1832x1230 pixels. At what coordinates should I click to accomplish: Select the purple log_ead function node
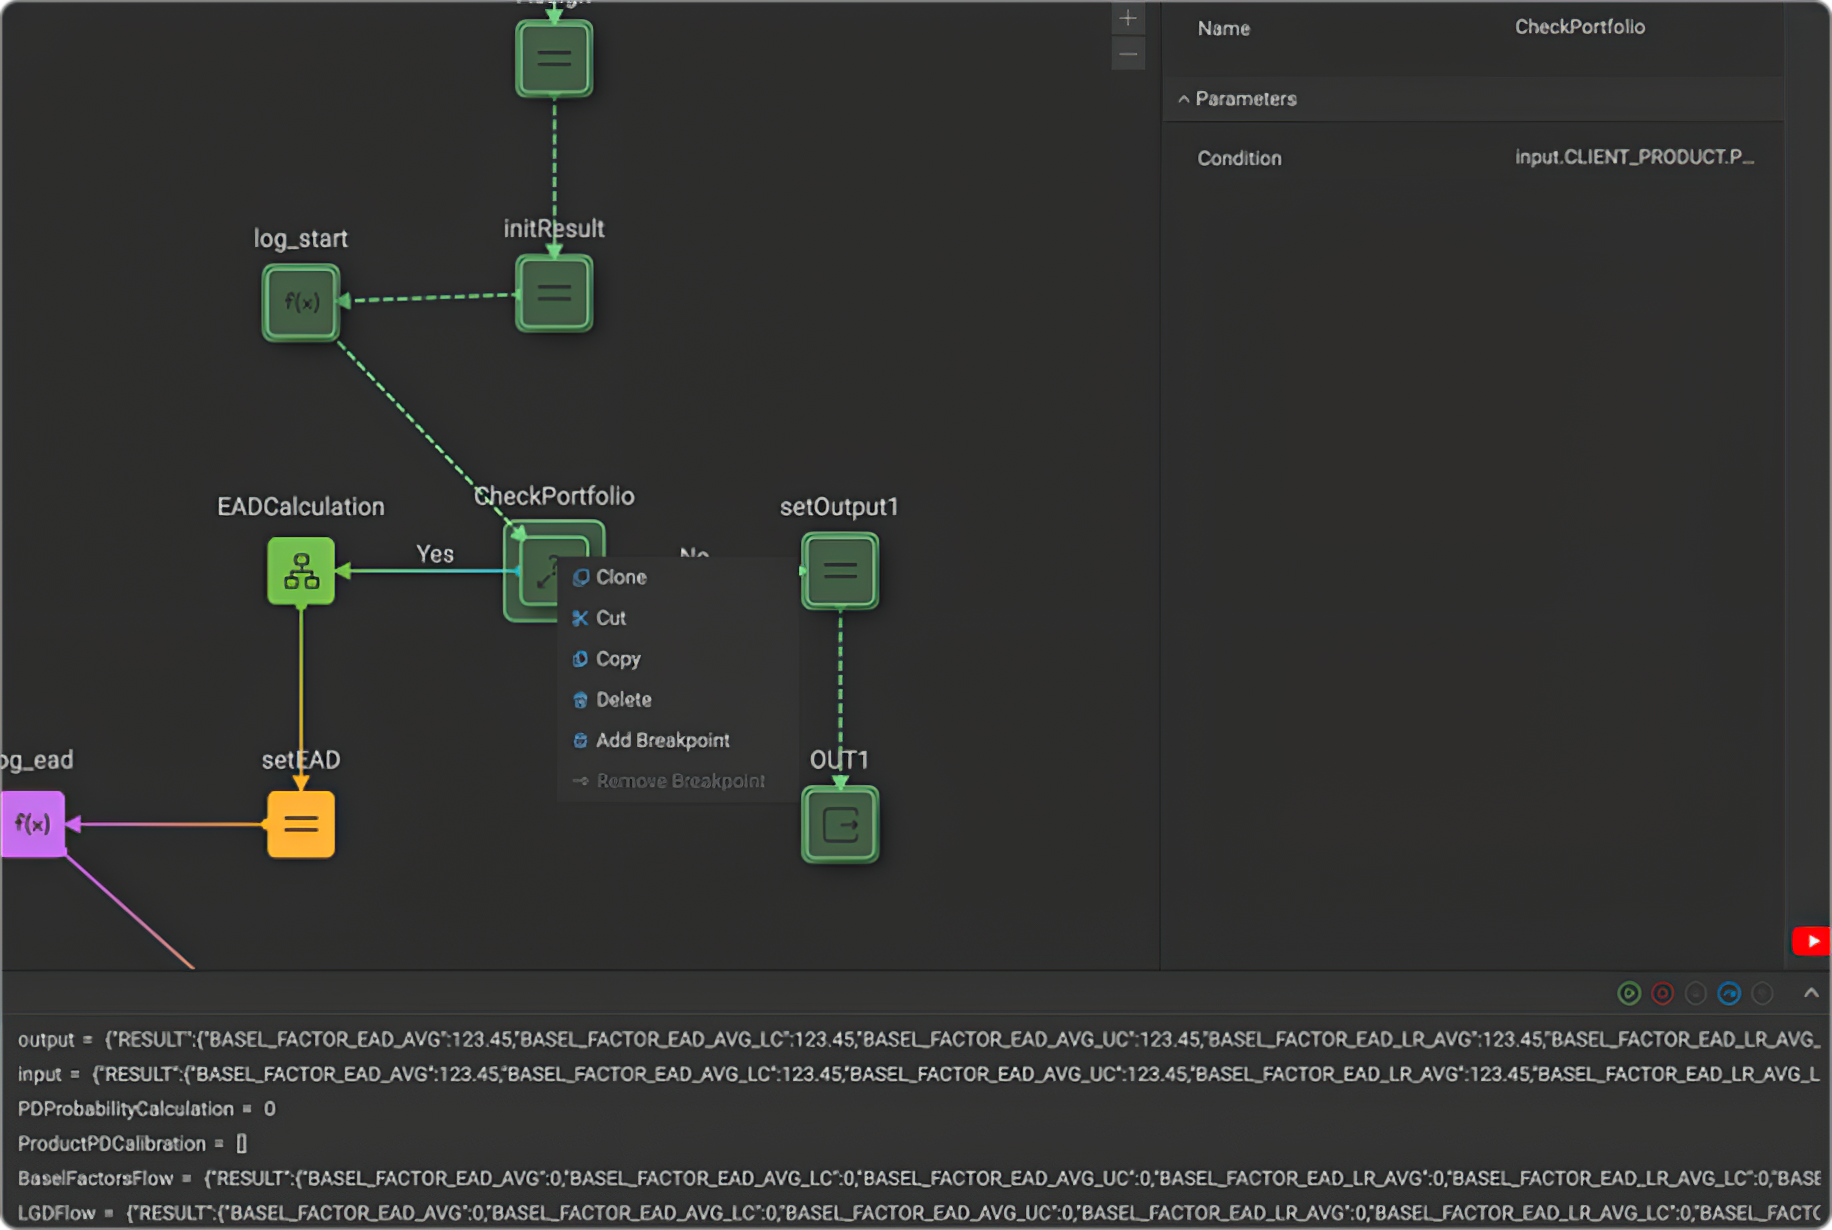(x=33, y=824)
